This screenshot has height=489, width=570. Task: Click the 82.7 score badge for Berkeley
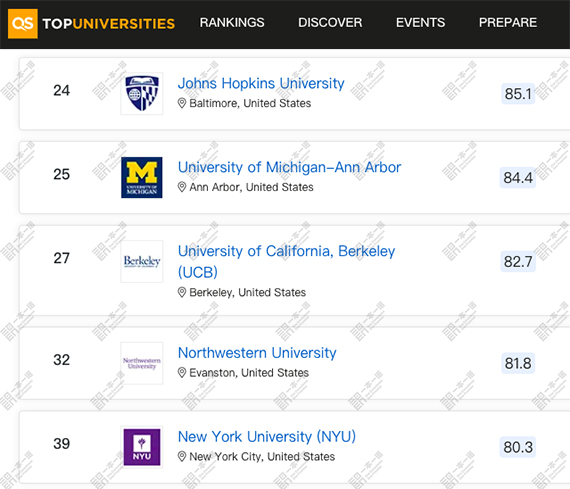tap(518, 261)
